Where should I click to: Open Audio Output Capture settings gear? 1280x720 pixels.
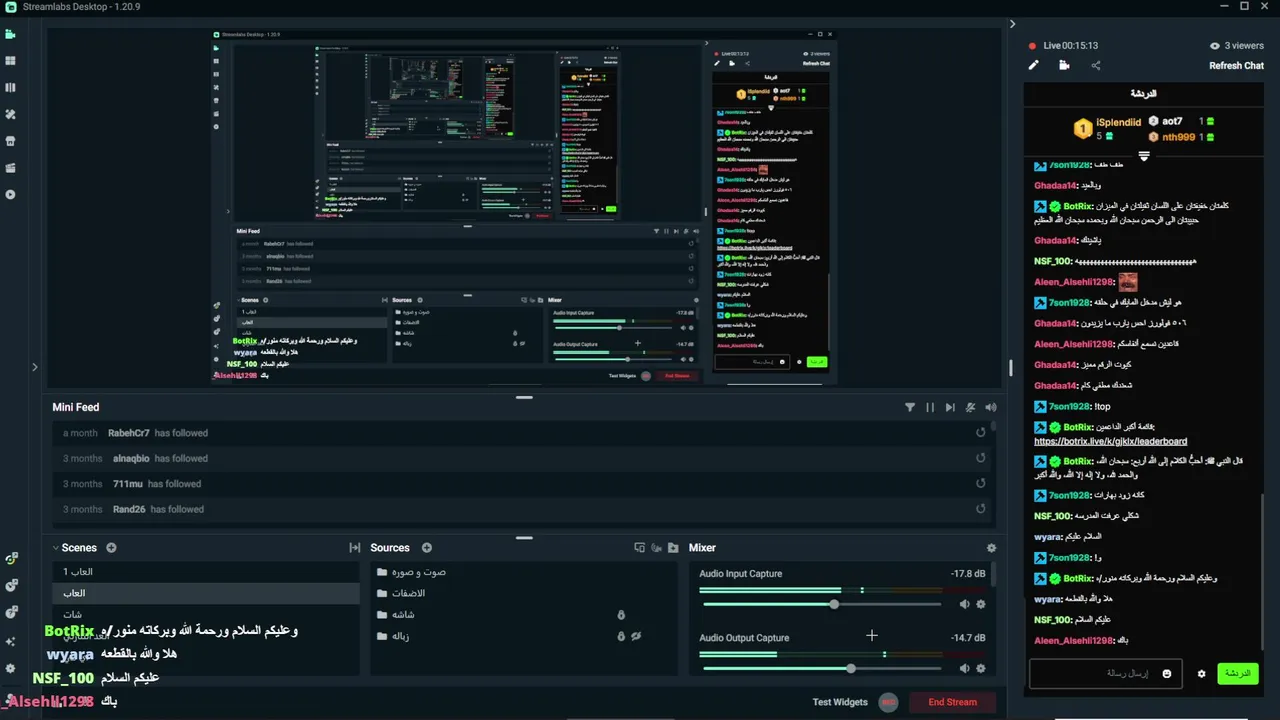point(981,668)
